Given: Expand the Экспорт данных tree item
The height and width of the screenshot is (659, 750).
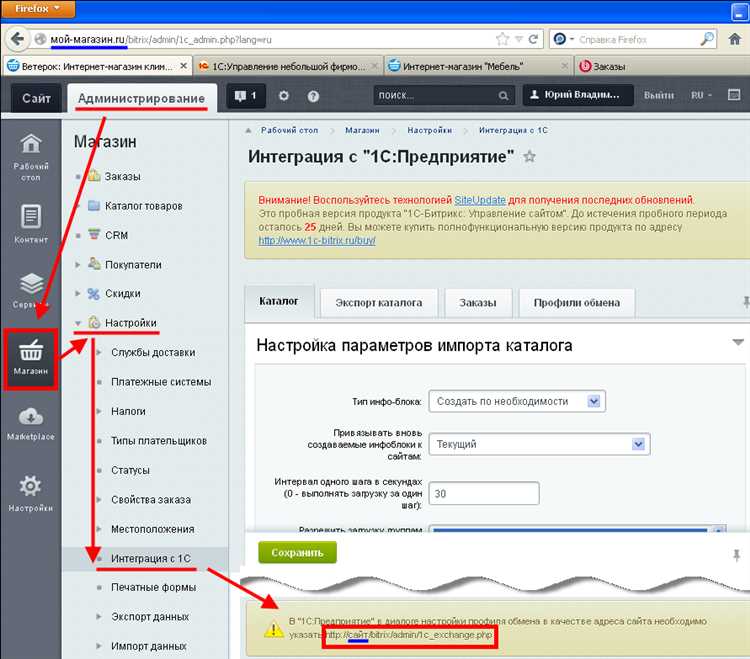Looking at the screenshot, I should click(x=99, y=617).
